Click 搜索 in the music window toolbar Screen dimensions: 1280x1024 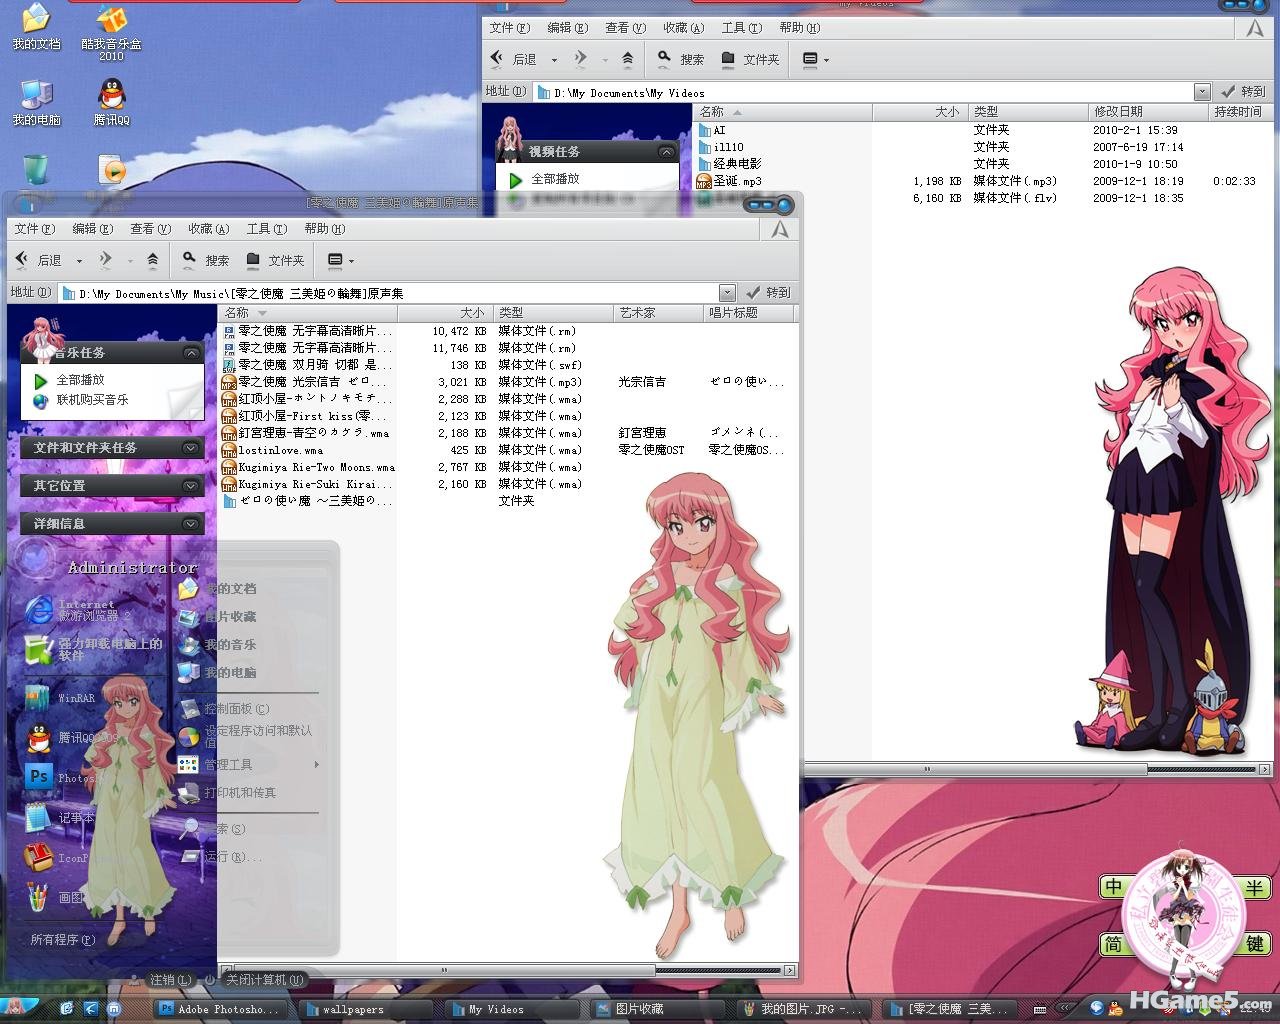[205, 260]
